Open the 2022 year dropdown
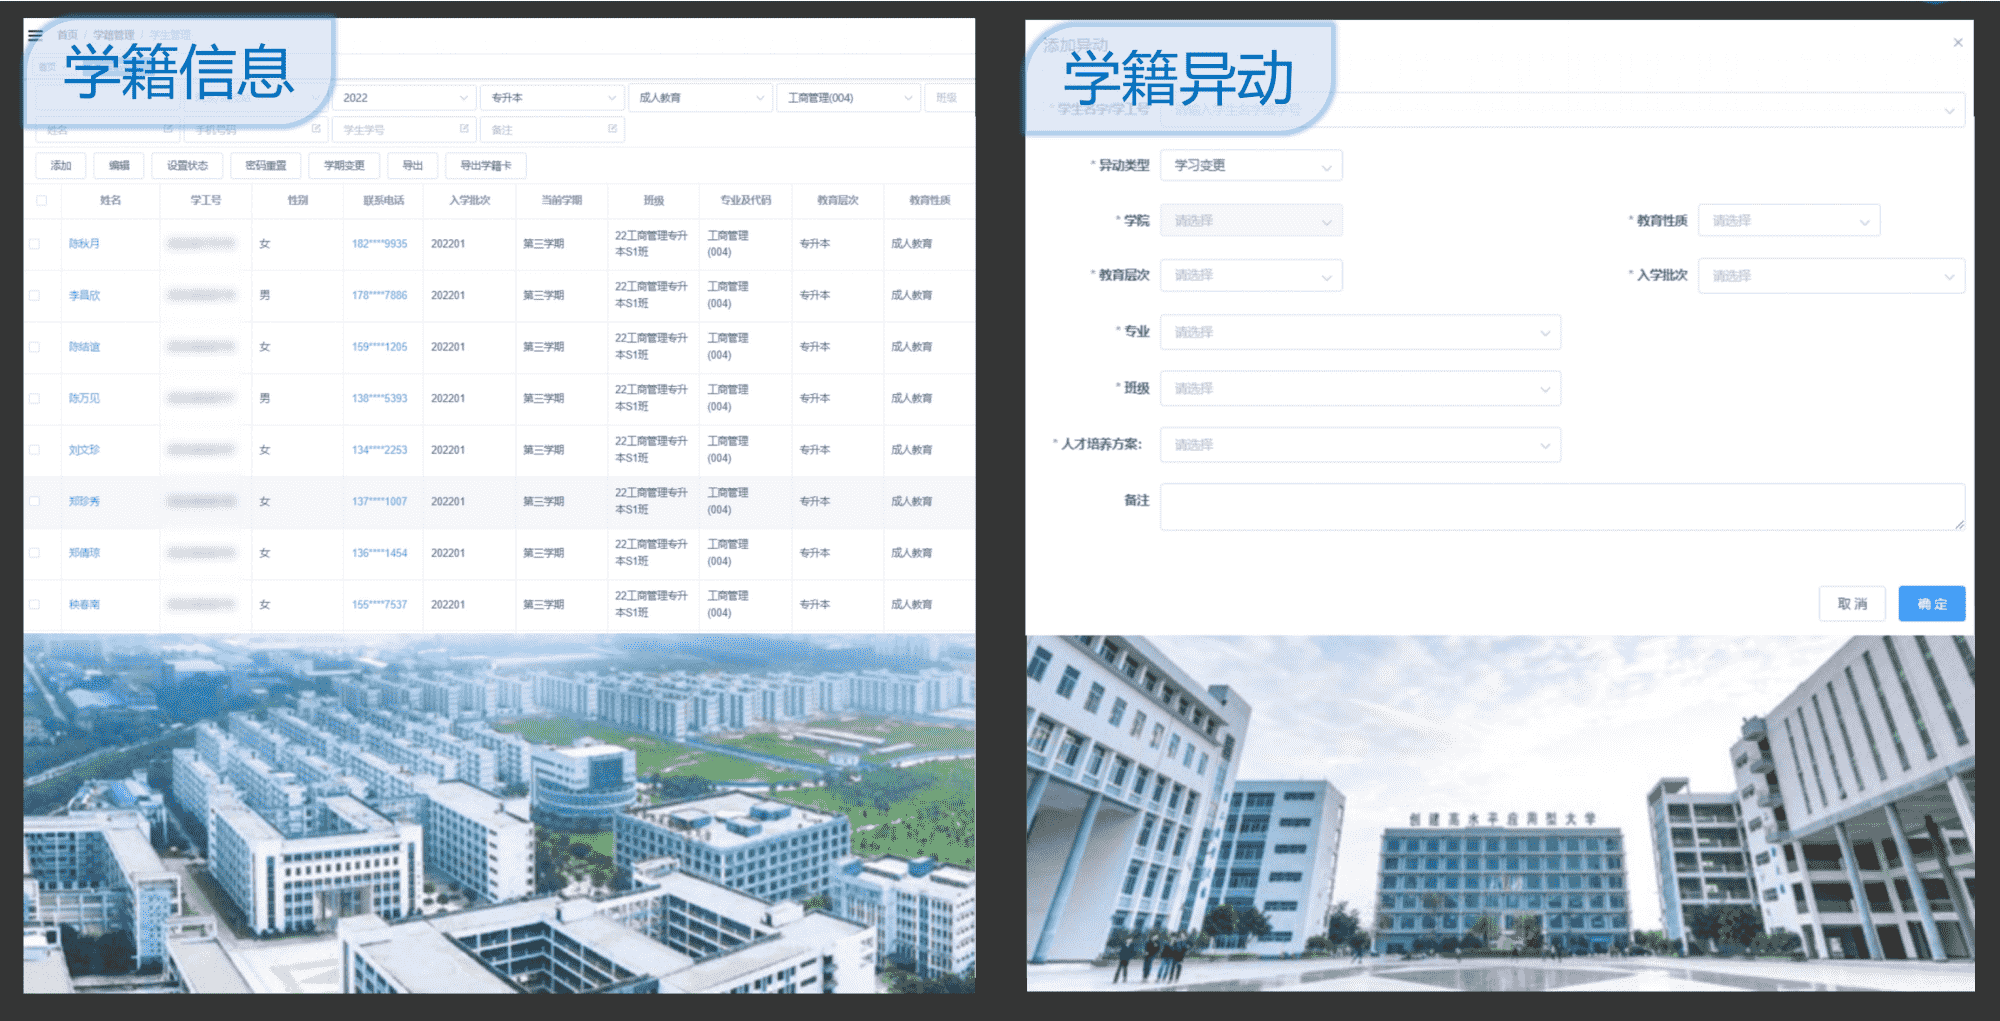 click(404, 98)
